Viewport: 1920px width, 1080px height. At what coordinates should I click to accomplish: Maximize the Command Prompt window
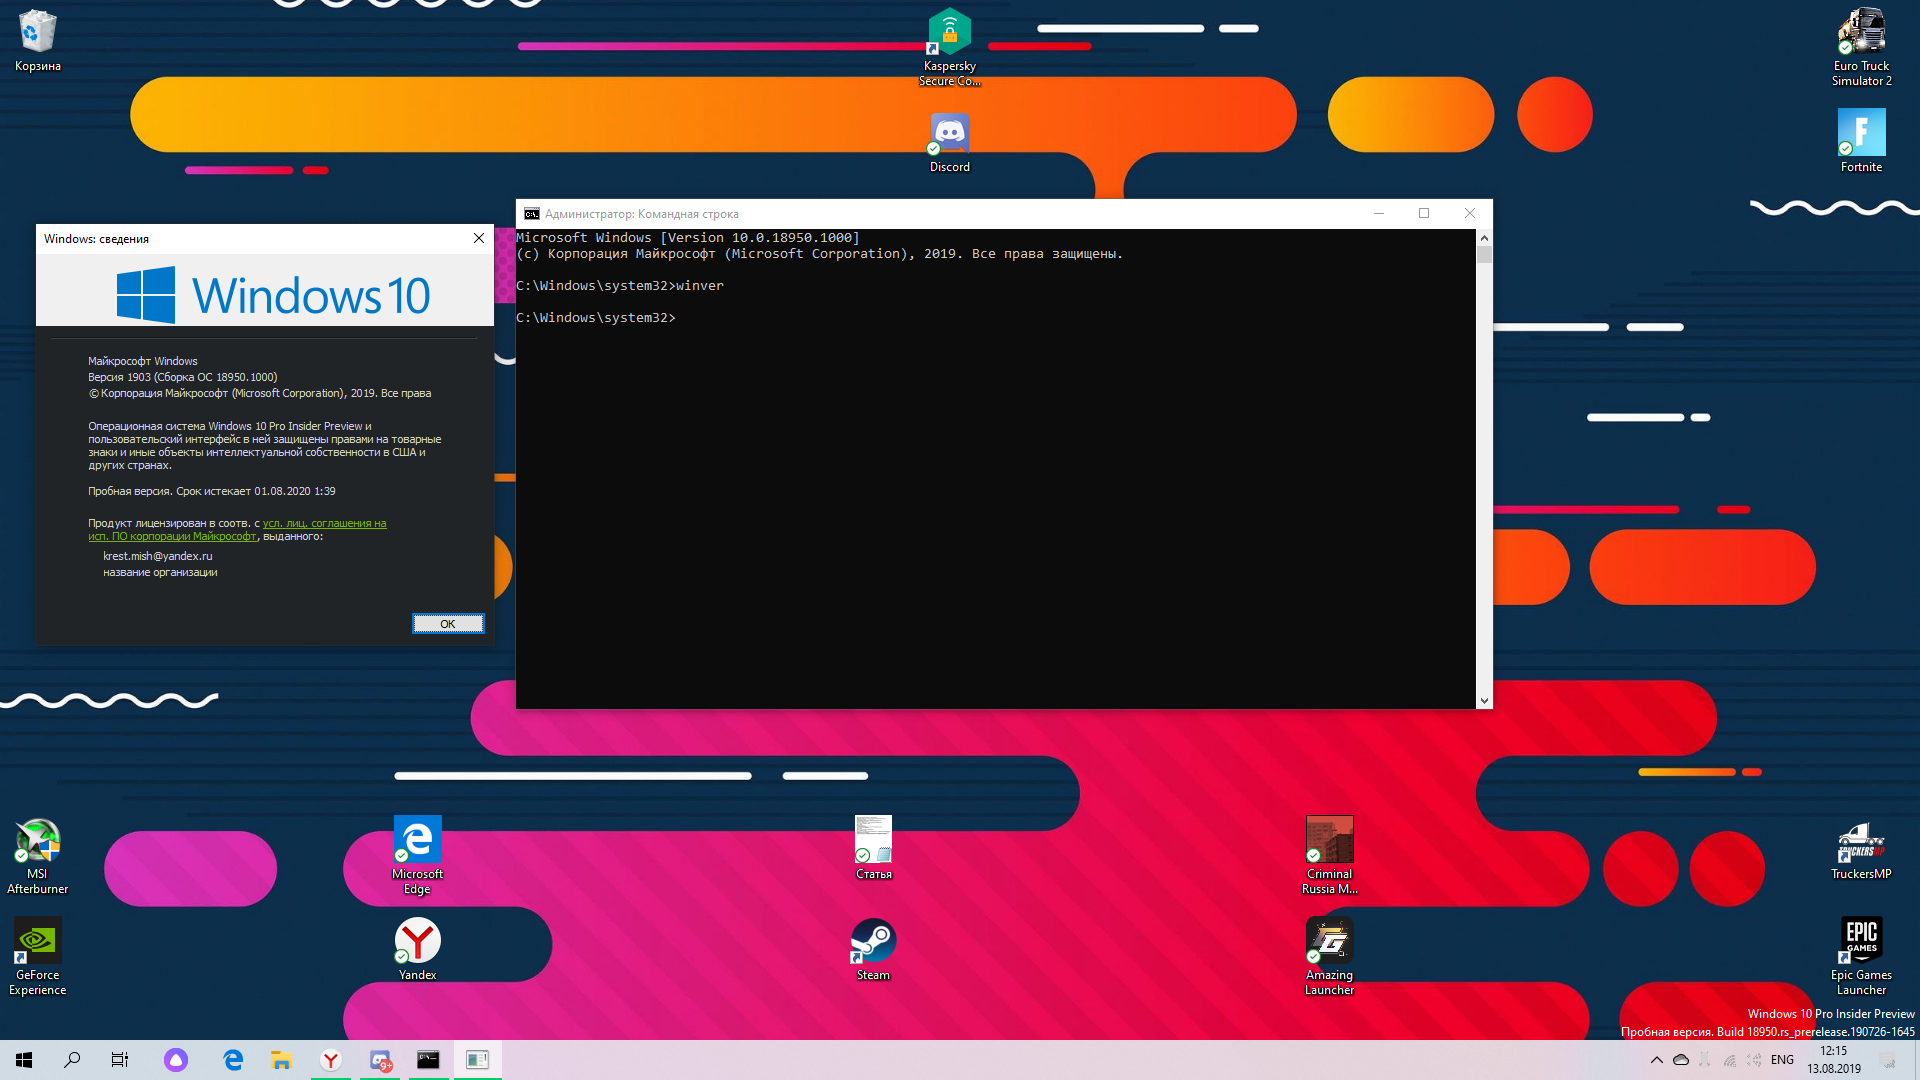1424,213
